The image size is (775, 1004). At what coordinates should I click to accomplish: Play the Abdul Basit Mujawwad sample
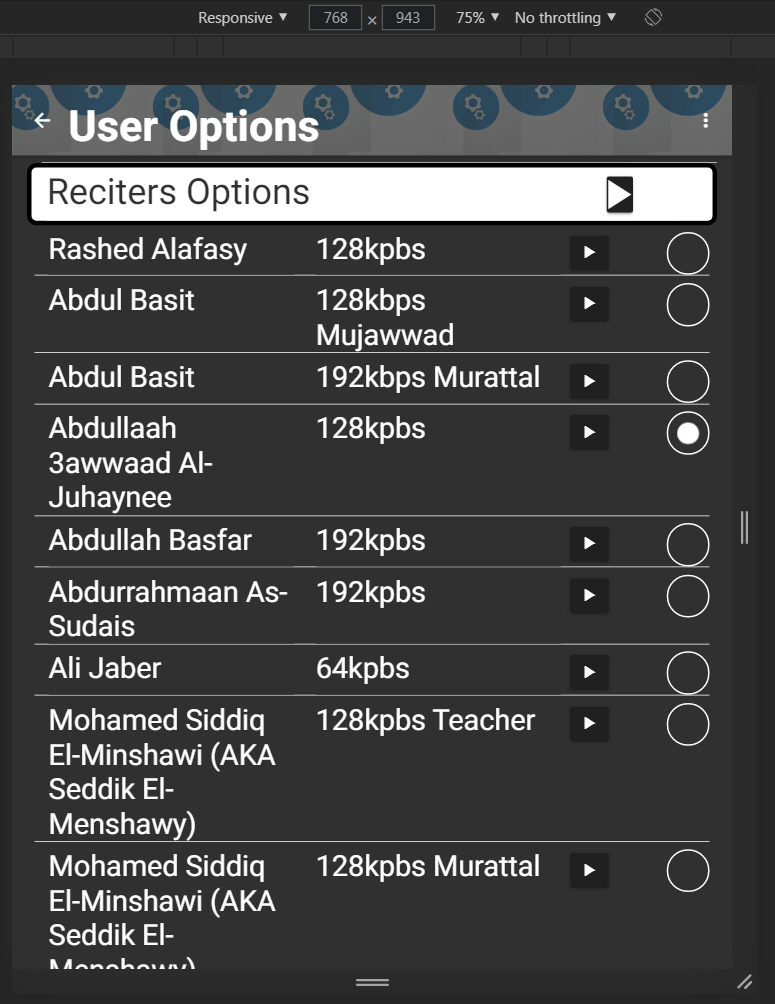click(x=589, y=304)
